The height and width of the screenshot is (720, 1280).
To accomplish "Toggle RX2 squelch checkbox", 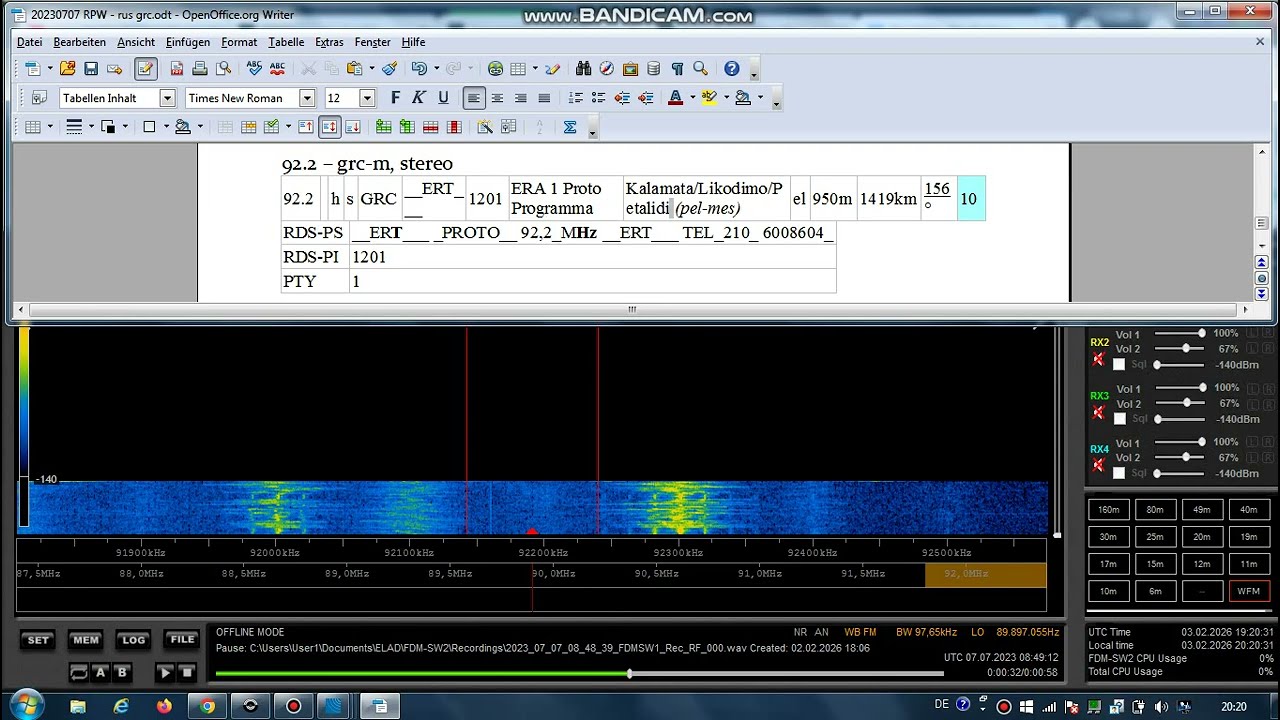I will (x=1119, y=365).
